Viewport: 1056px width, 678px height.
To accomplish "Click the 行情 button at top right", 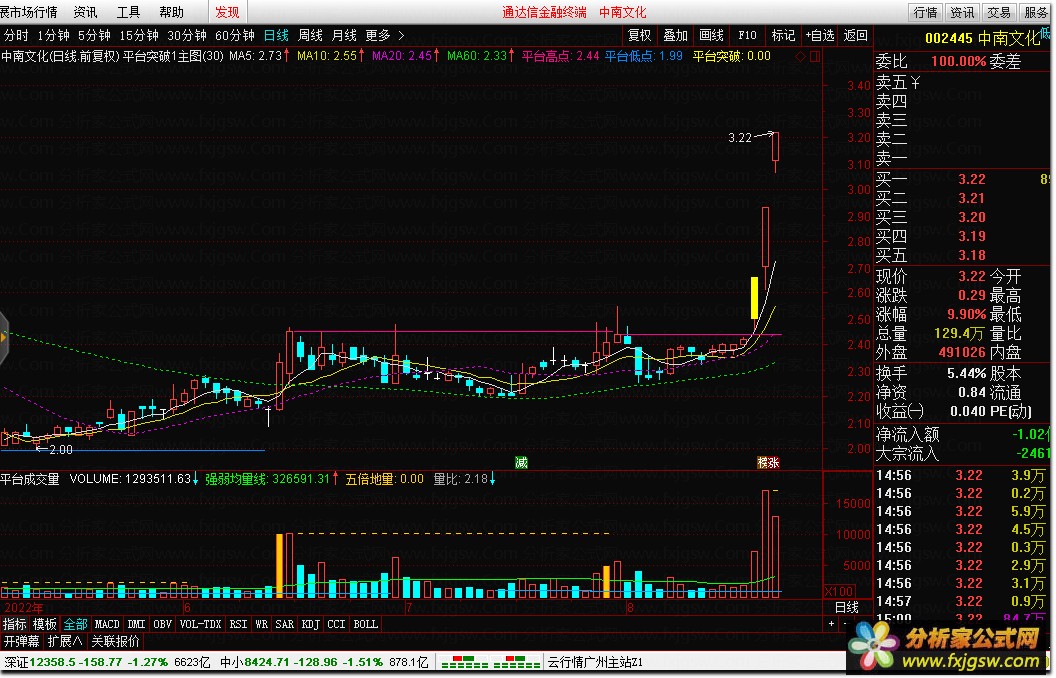I will coord(925,12).
